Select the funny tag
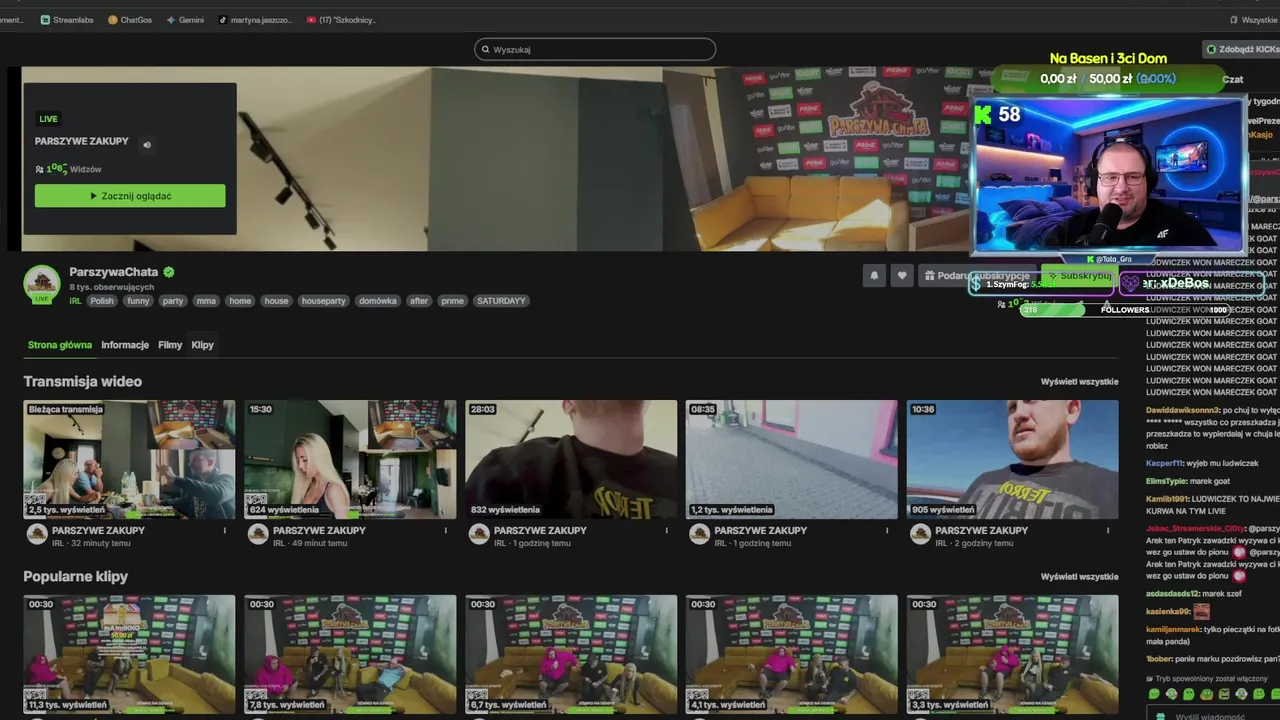Image resolution: width=1280 pixels, height=720 pixels. 138,301
